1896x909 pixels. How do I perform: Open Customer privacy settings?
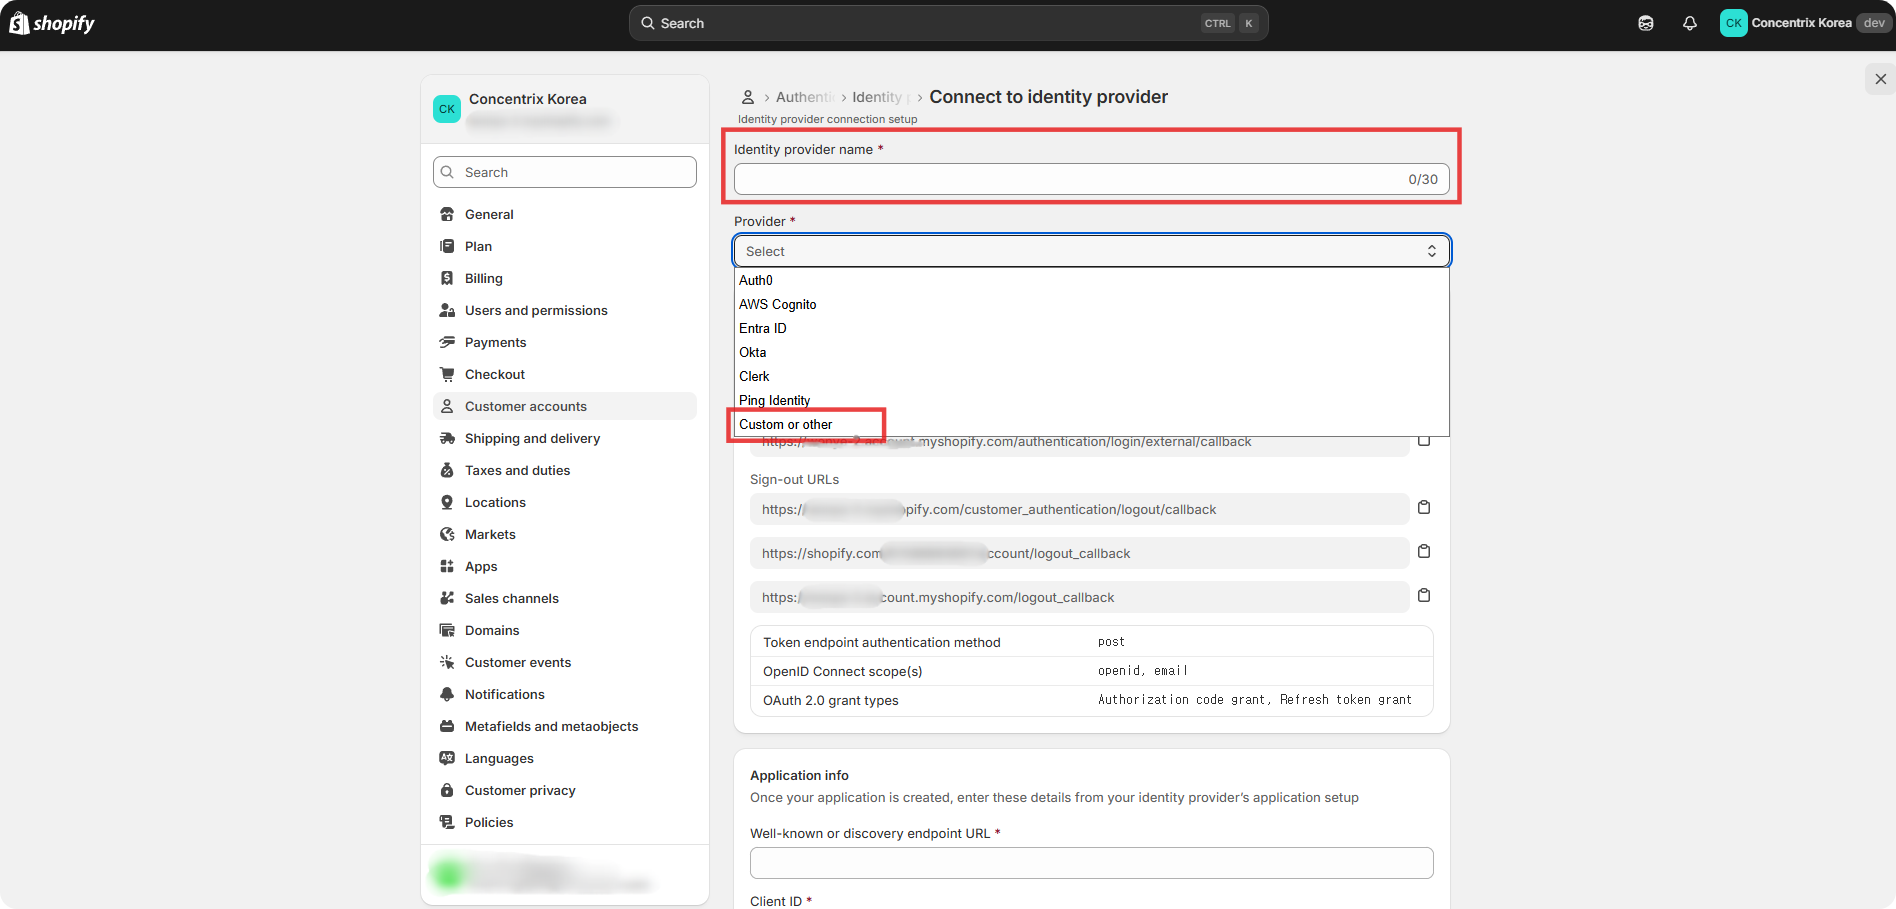coord(565,790)
